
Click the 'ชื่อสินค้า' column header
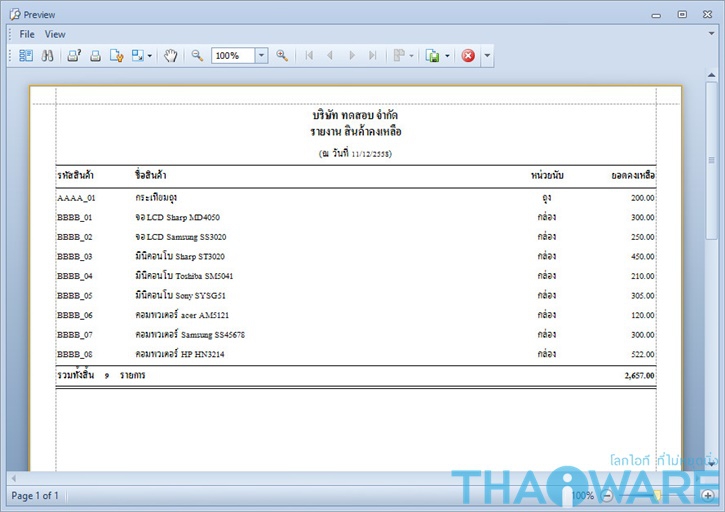point(151,175)
